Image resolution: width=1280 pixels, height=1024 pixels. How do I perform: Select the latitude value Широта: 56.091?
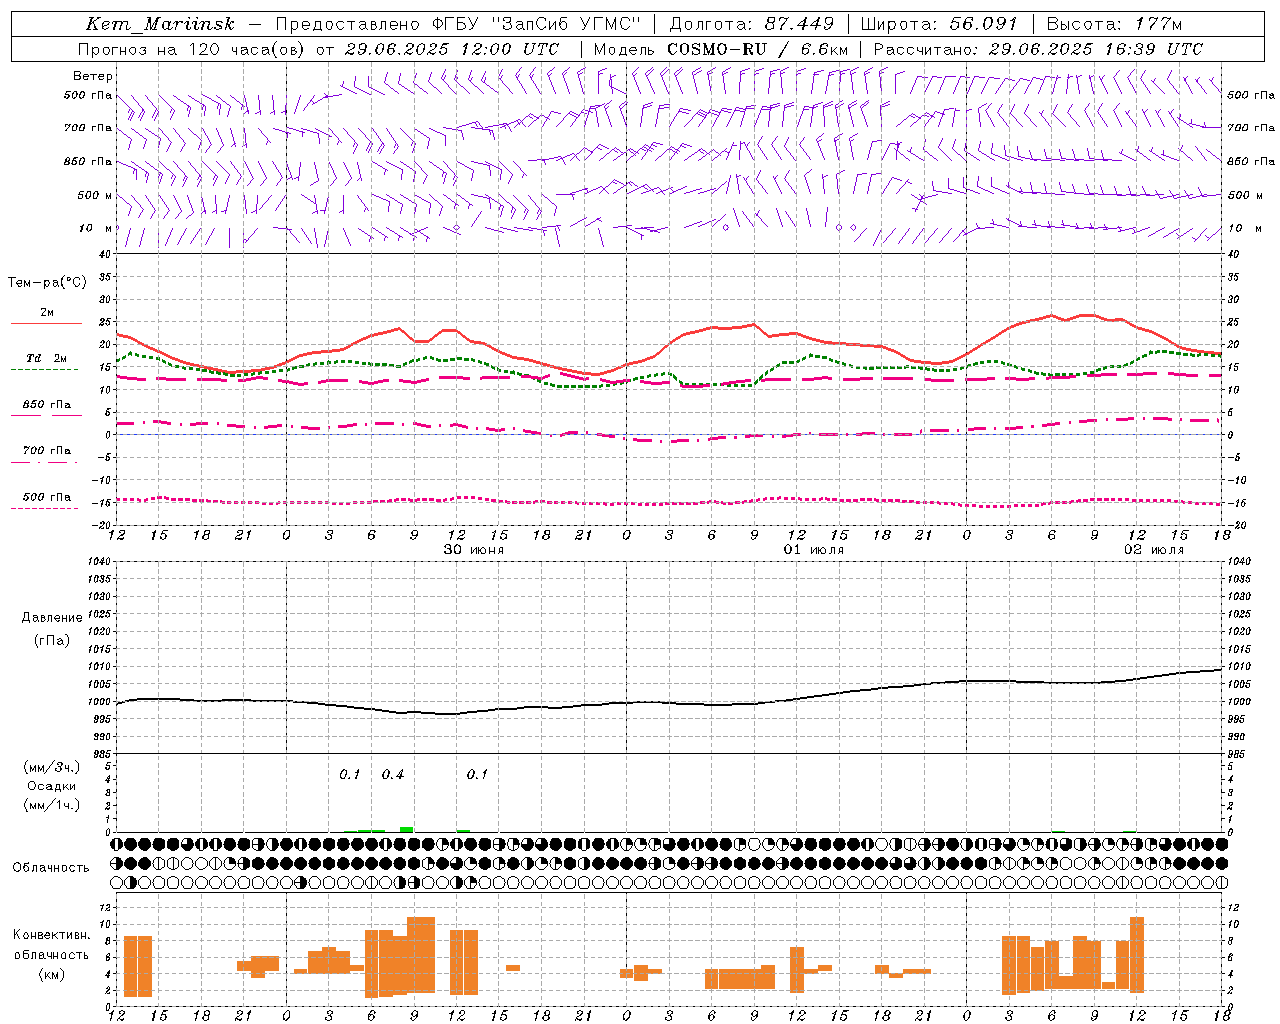pyautogui.click(x=939, y=24)
